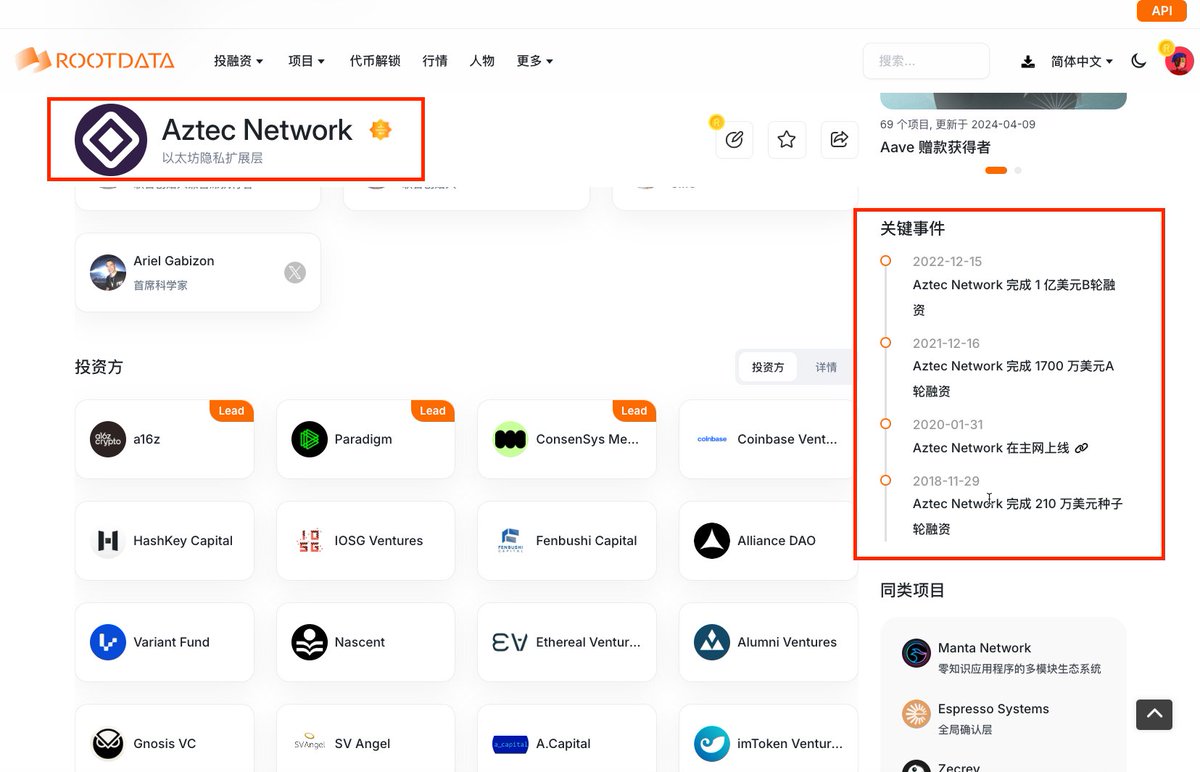Click the share icon button

tap(840, 139)
